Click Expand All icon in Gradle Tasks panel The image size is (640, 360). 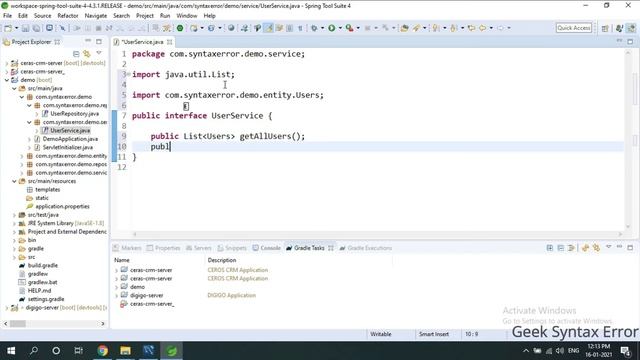click(x=550, y=248)
